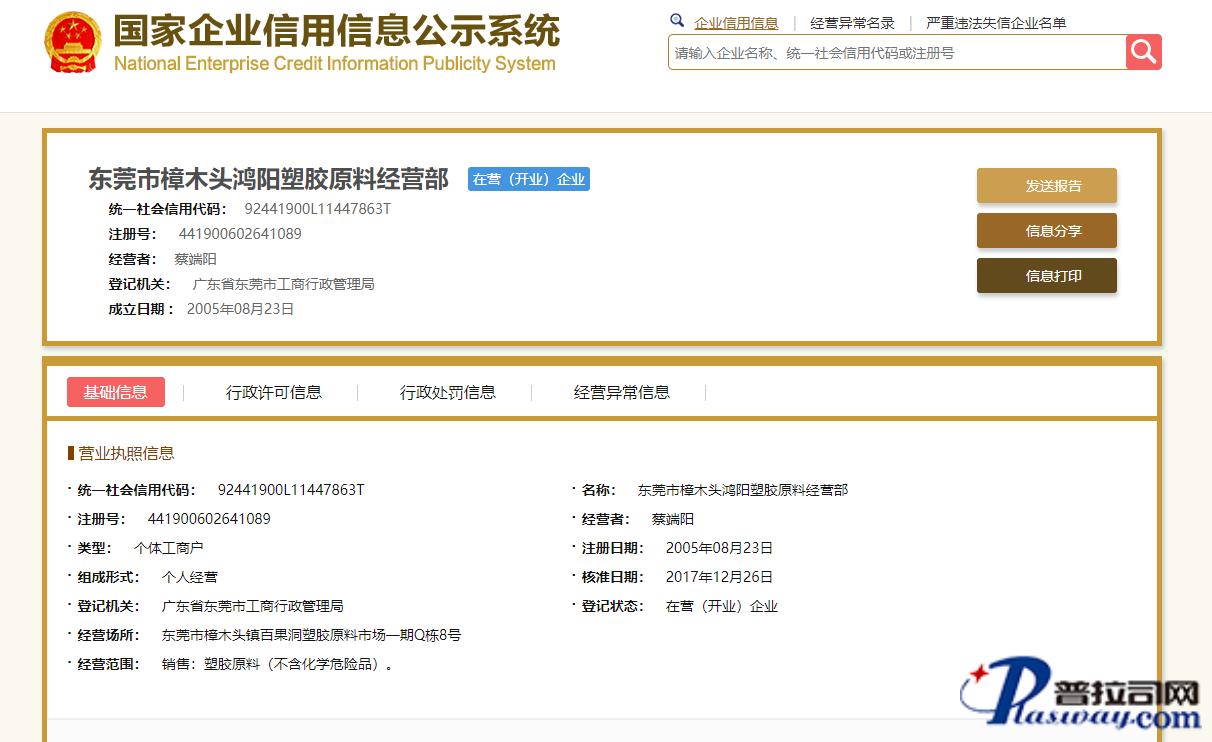Viewport: 1212px width, 742px height.
Task: Switch to the 行政许可信息 tab
Action: [273, 392]
